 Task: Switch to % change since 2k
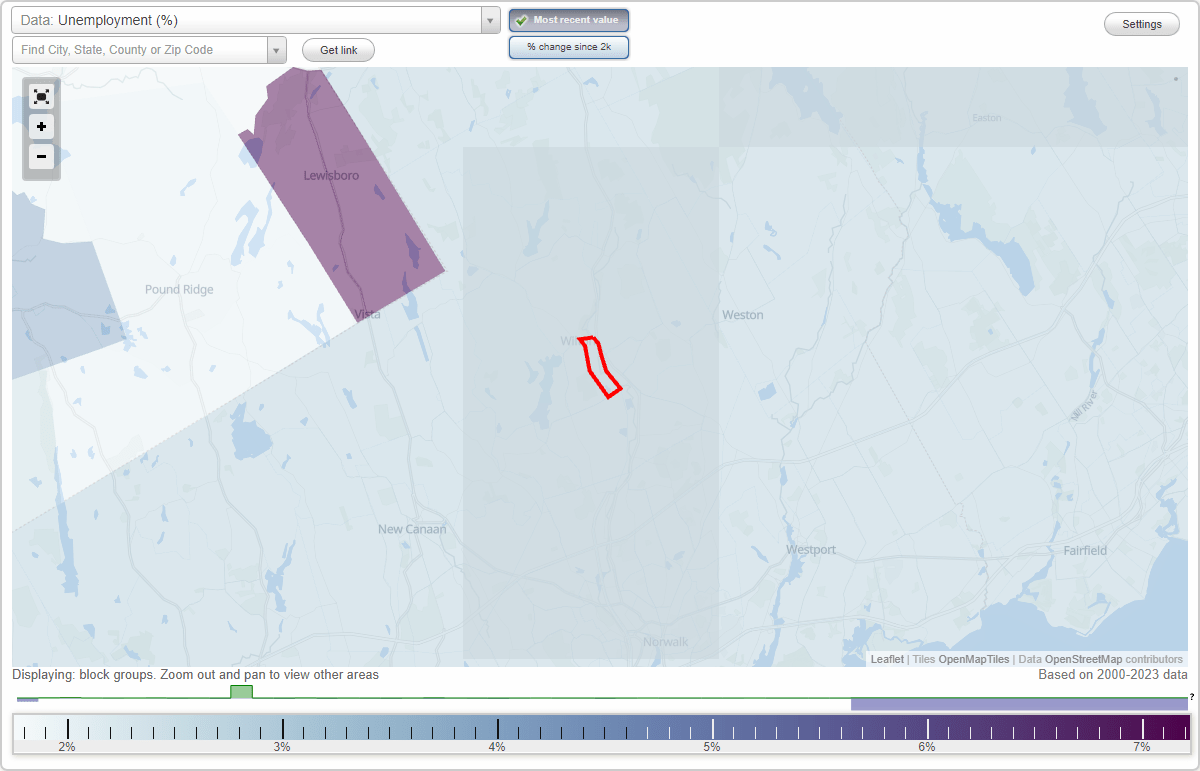point(569,47)
